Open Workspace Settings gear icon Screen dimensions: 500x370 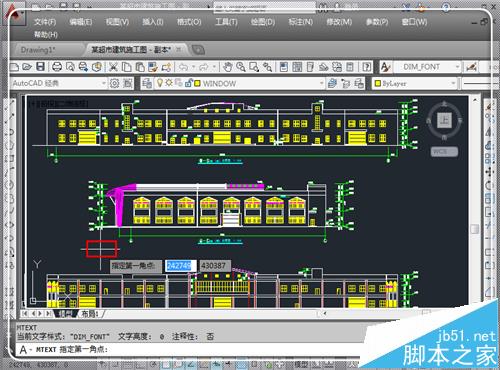[x=114, y=83]
